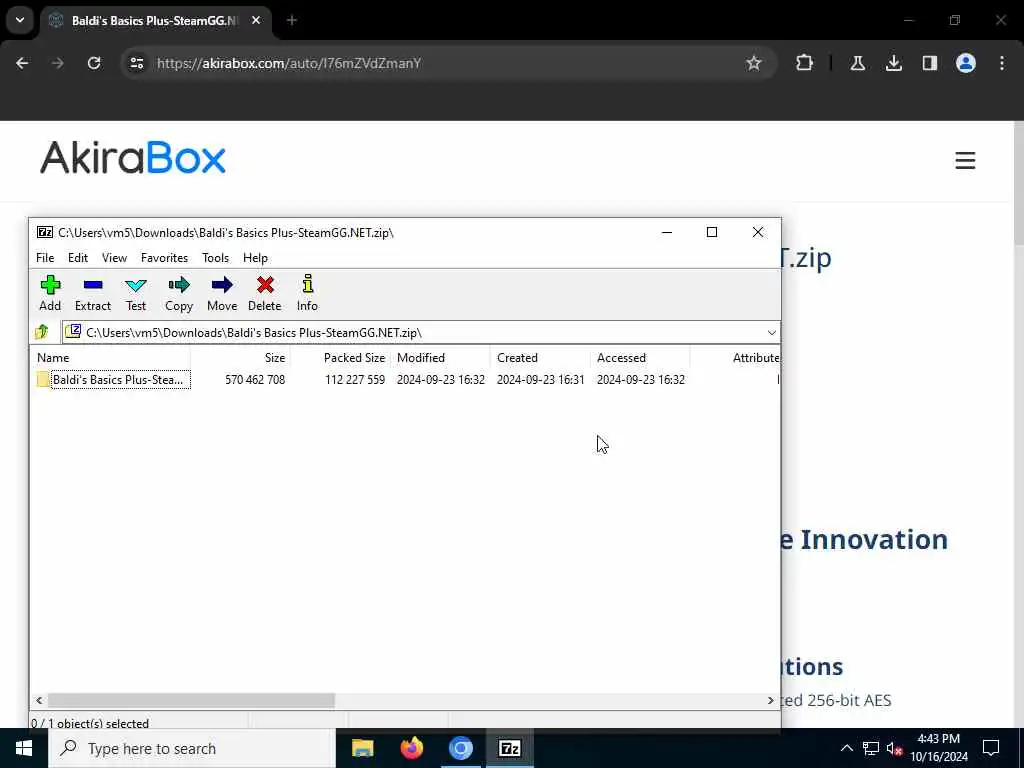Open Chrome Labs flask icon

click(x=857, y=63)
